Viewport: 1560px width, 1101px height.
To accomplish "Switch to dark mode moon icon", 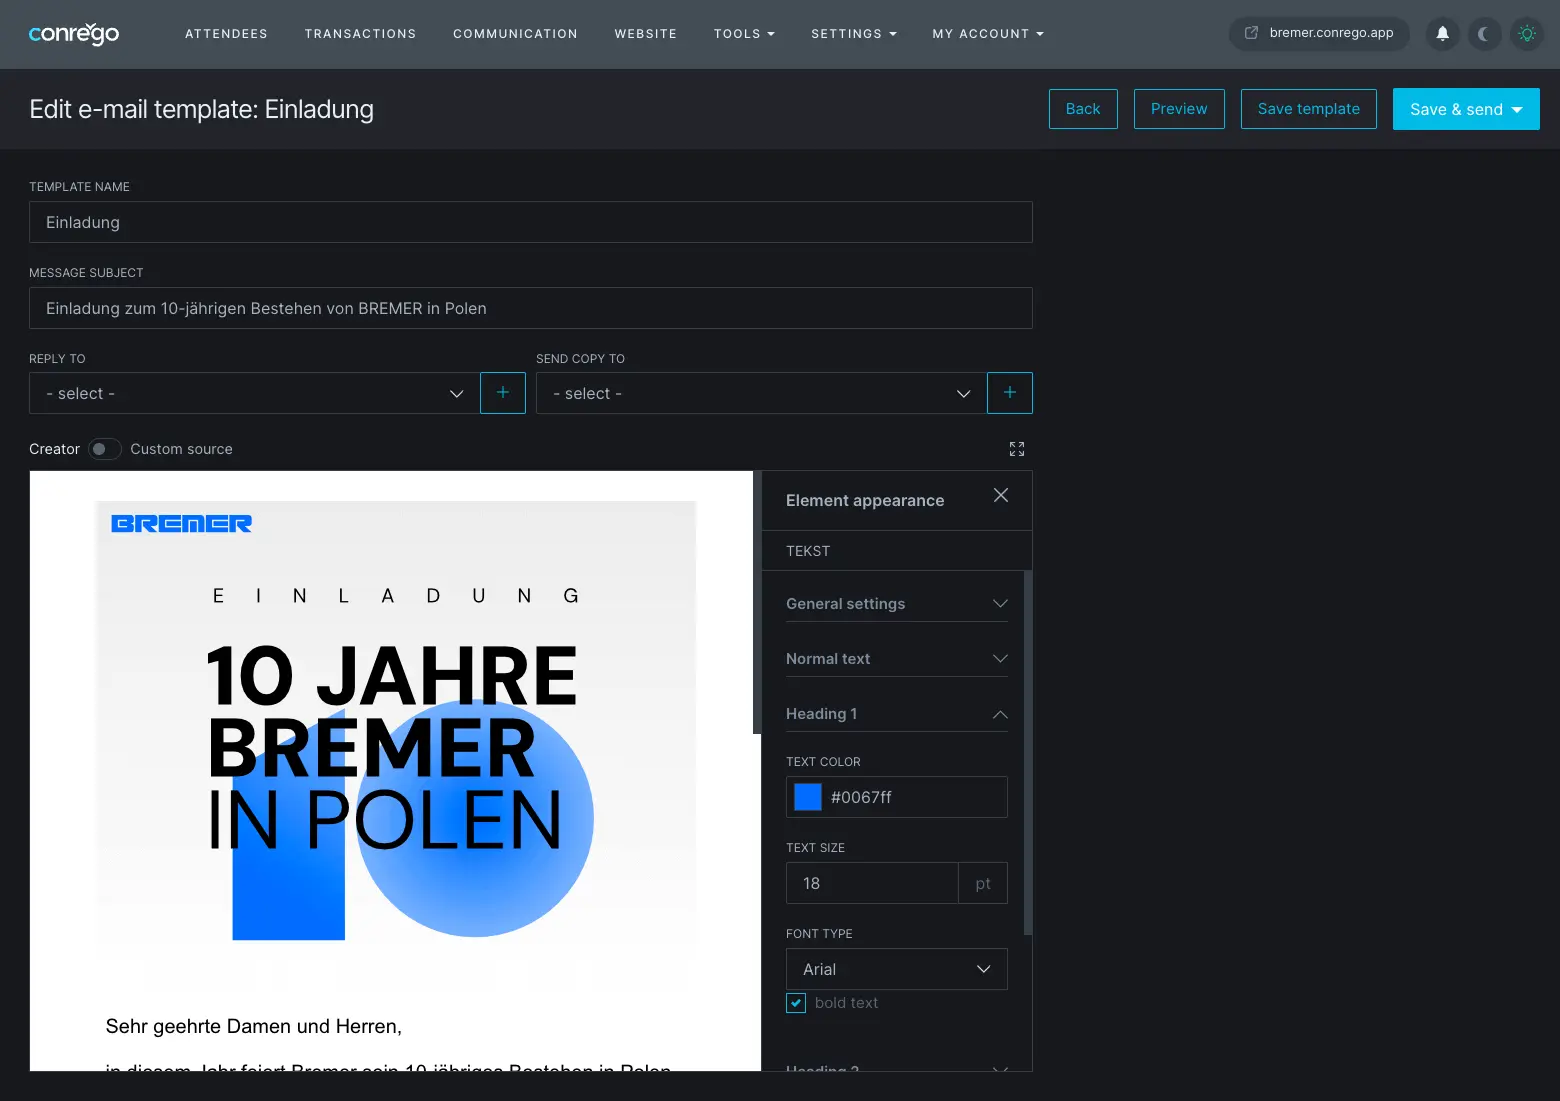I will (1484, 34).
